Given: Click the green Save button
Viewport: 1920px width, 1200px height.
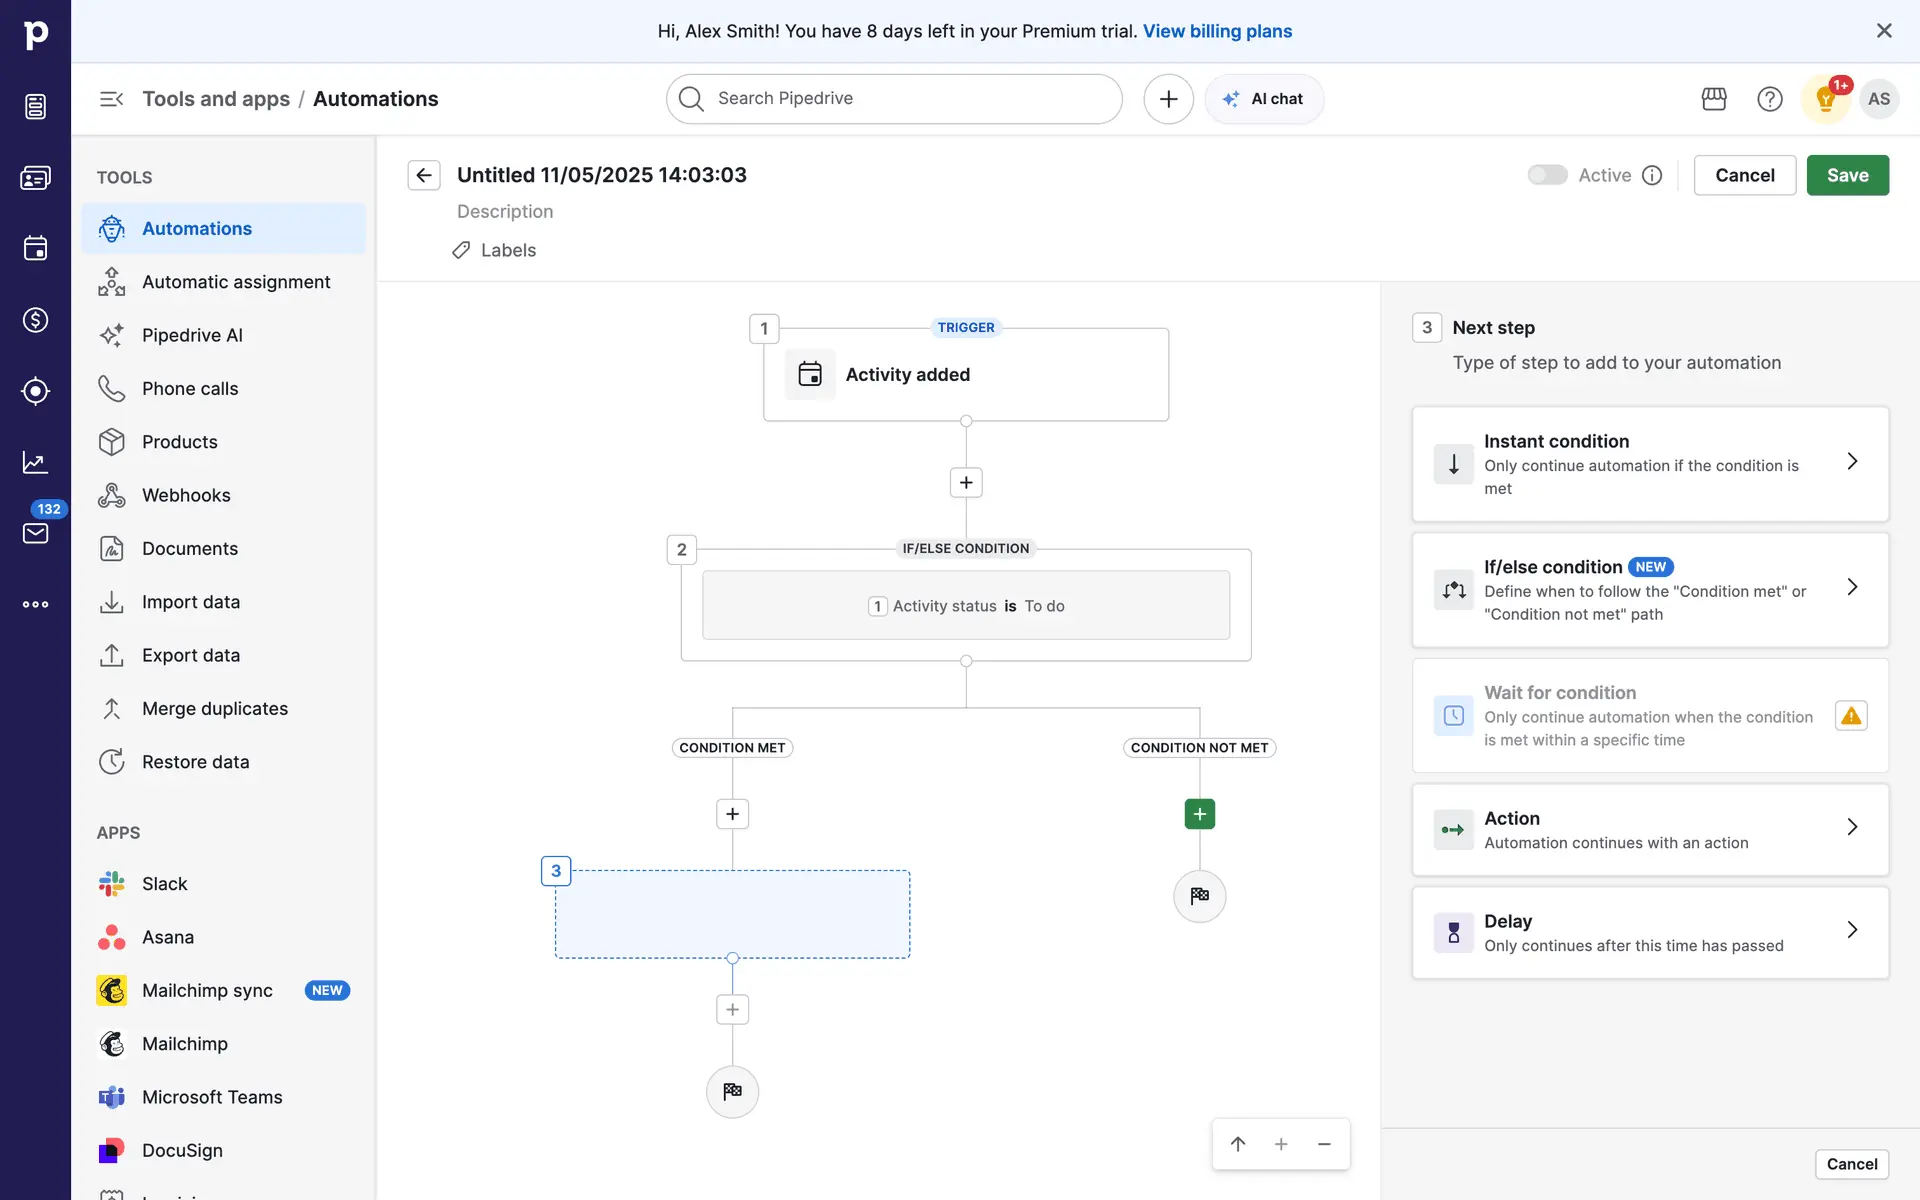Looking at the screenshot, I should [1847, 175].
